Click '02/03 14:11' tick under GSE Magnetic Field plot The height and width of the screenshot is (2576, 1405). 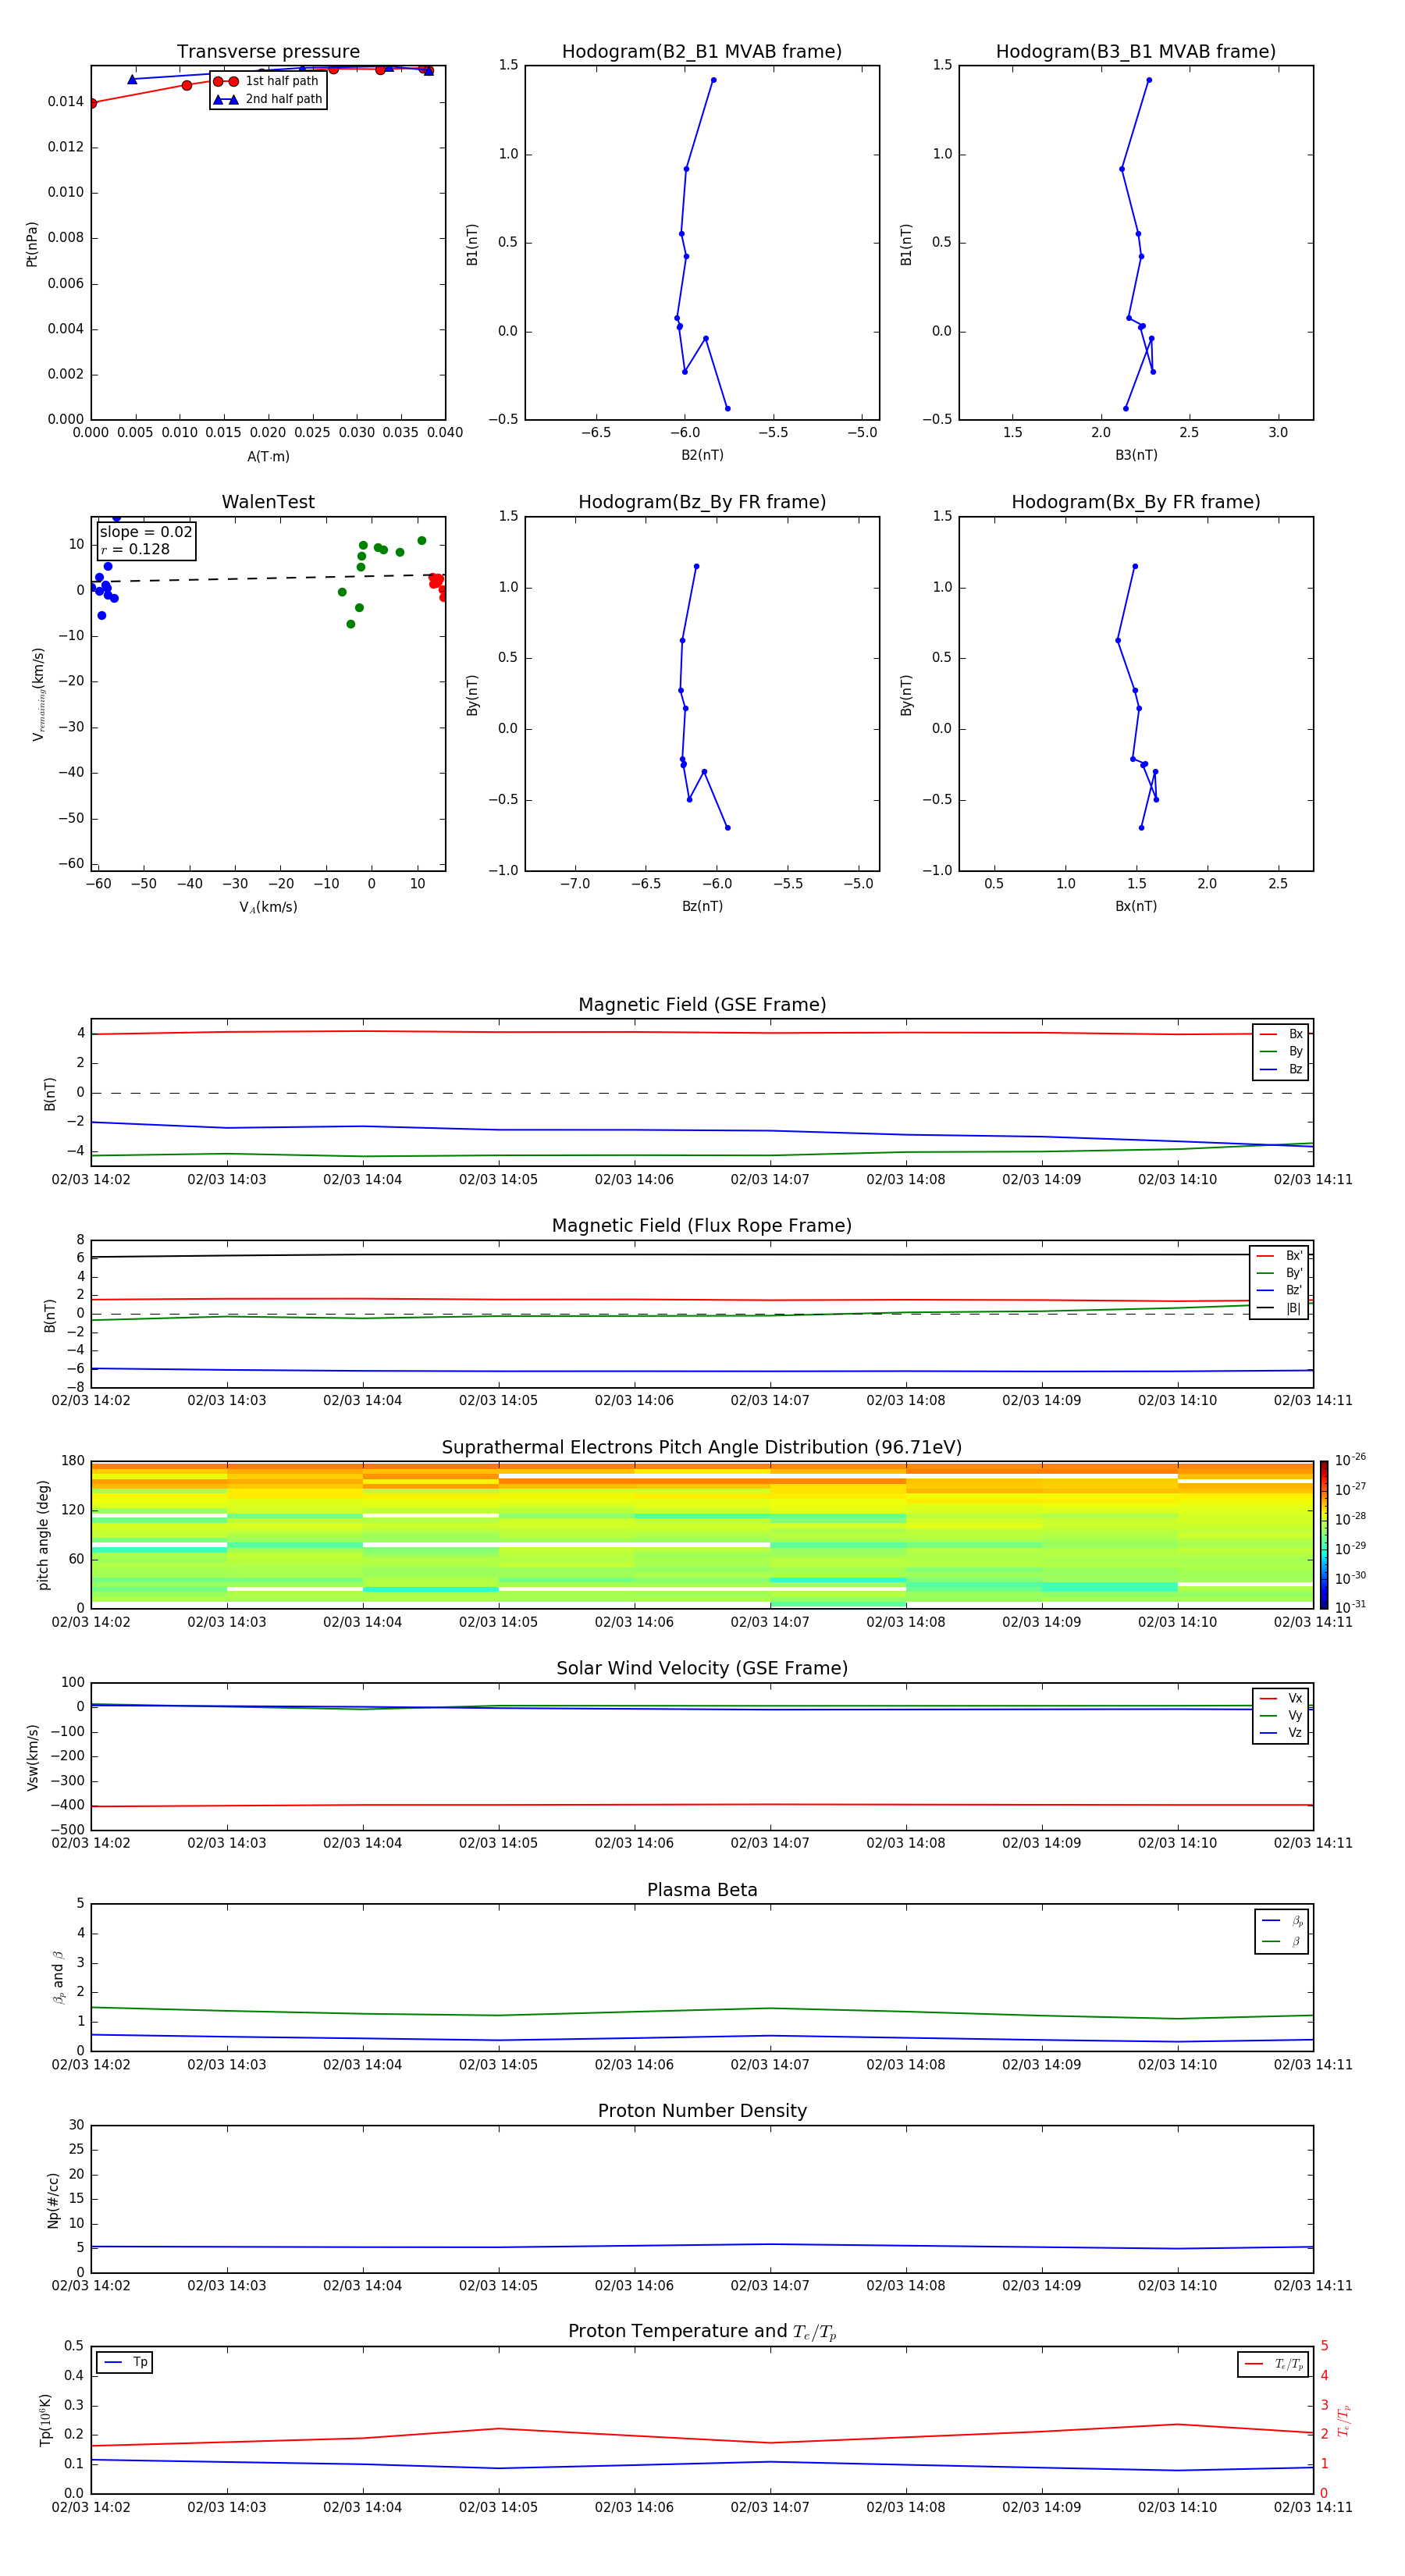click(x=1313, y=1179)
